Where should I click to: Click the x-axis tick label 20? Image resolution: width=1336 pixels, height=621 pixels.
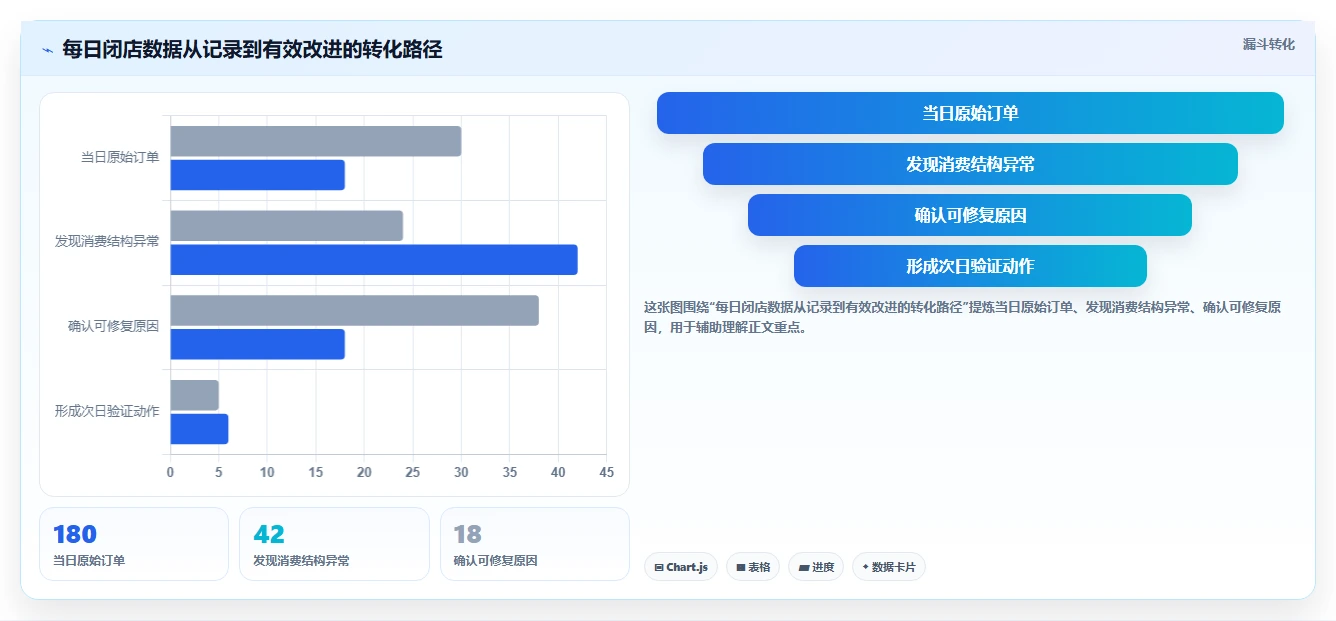[x=364, y=472]
